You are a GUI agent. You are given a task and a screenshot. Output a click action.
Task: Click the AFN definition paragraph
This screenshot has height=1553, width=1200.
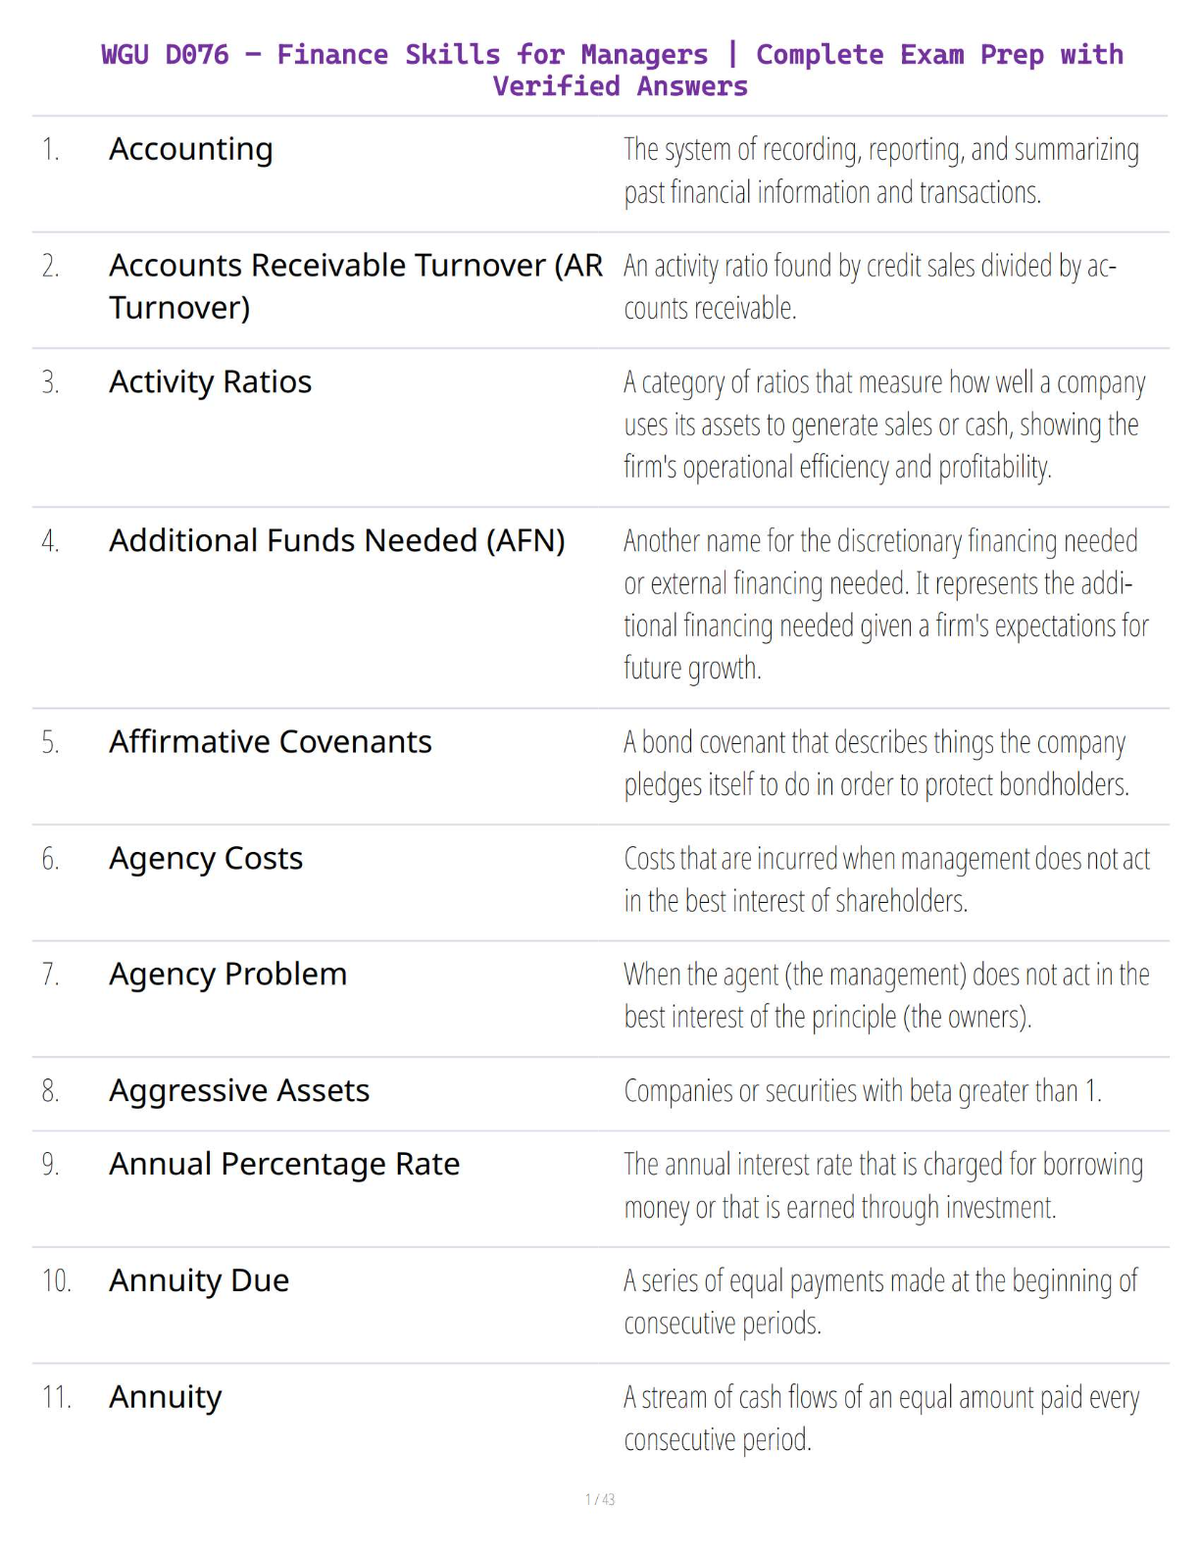(x=886, y=605)
